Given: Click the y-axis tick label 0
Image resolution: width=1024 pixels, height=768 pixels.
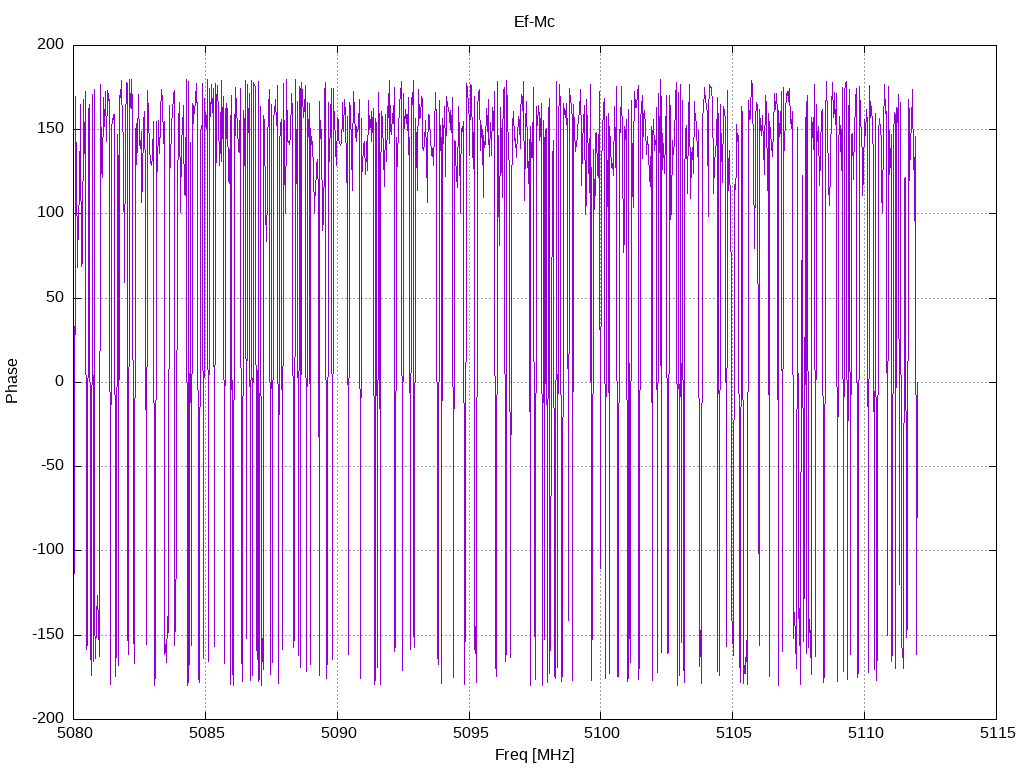Looking at the screenshot, I should tap(60, 381).
